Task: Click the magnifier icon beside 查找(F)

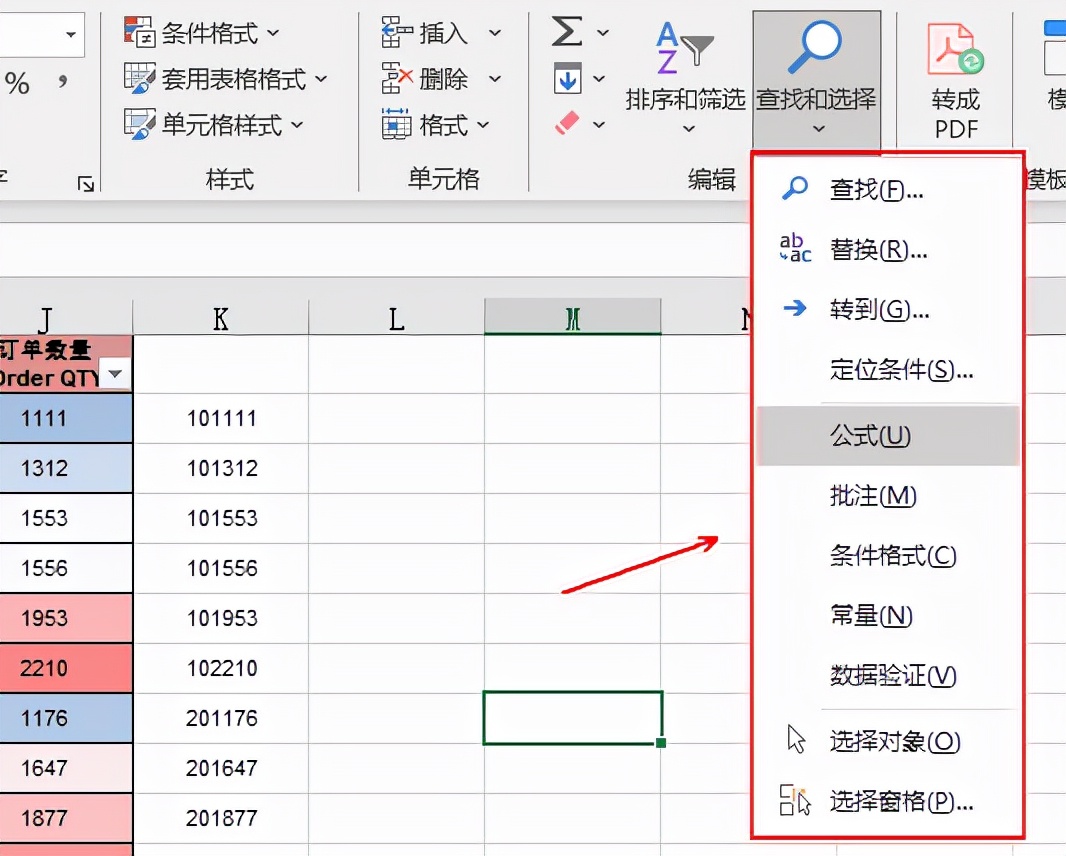Action: click(795, 188)
